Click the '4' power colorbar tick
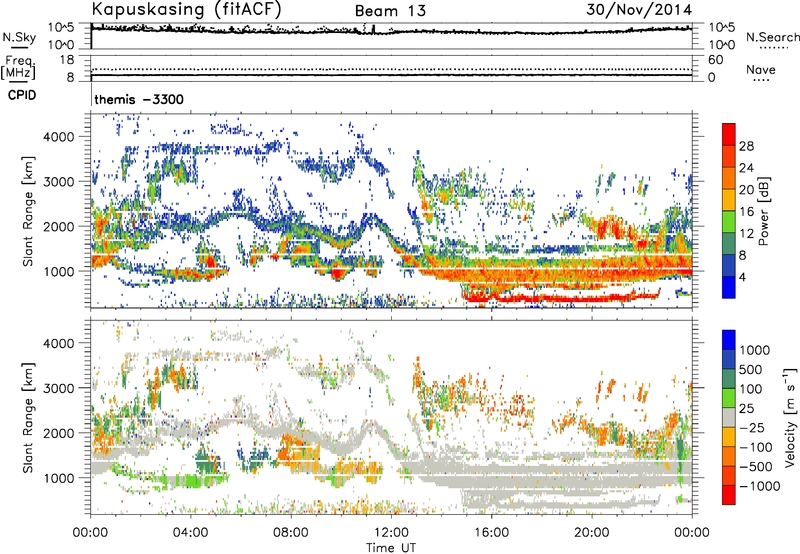 742,277
